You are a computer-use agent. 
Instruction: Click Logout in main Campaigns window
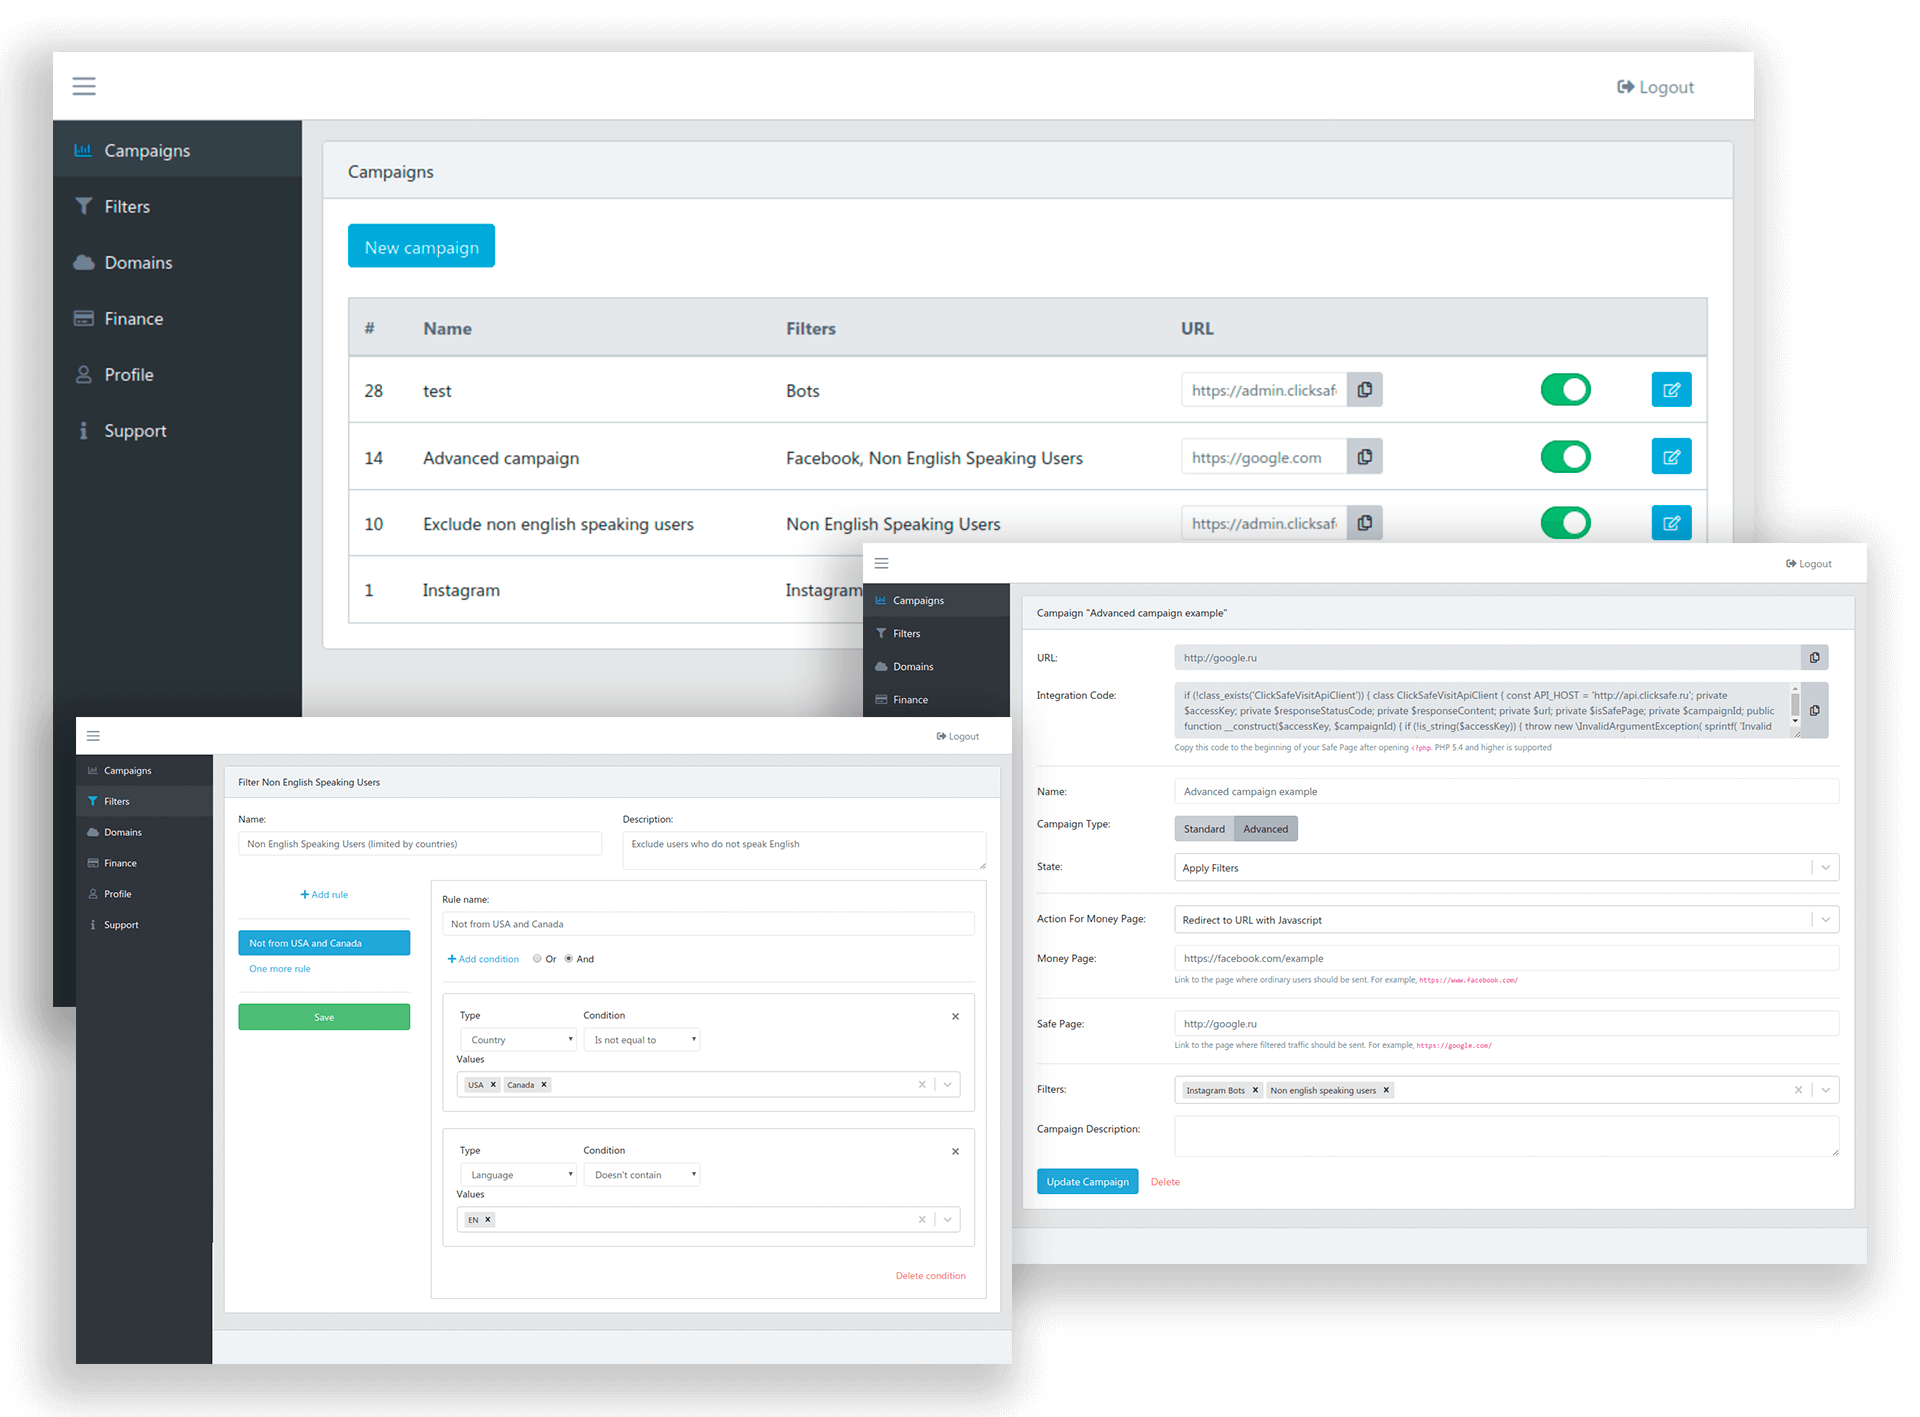[1655, 87]
